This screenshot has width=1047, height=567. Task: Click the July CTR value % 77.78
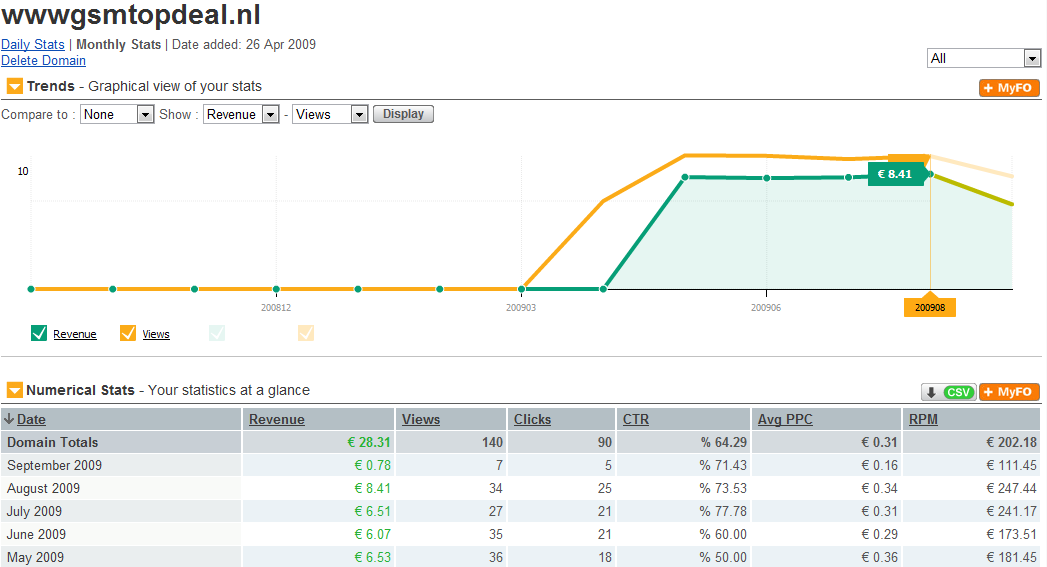[x=723, y=512]
